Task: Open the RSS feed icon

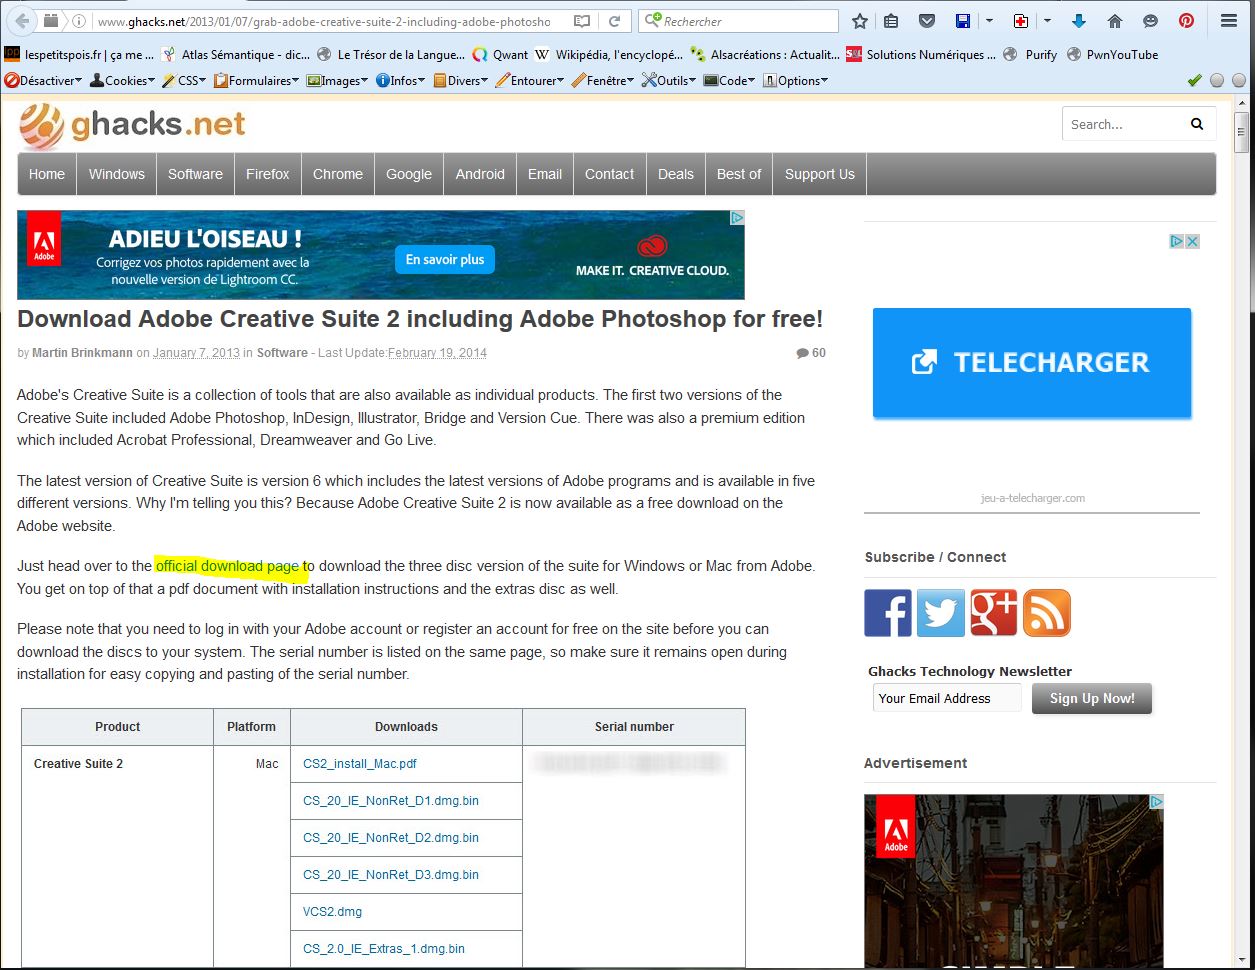Action: 1047,613
